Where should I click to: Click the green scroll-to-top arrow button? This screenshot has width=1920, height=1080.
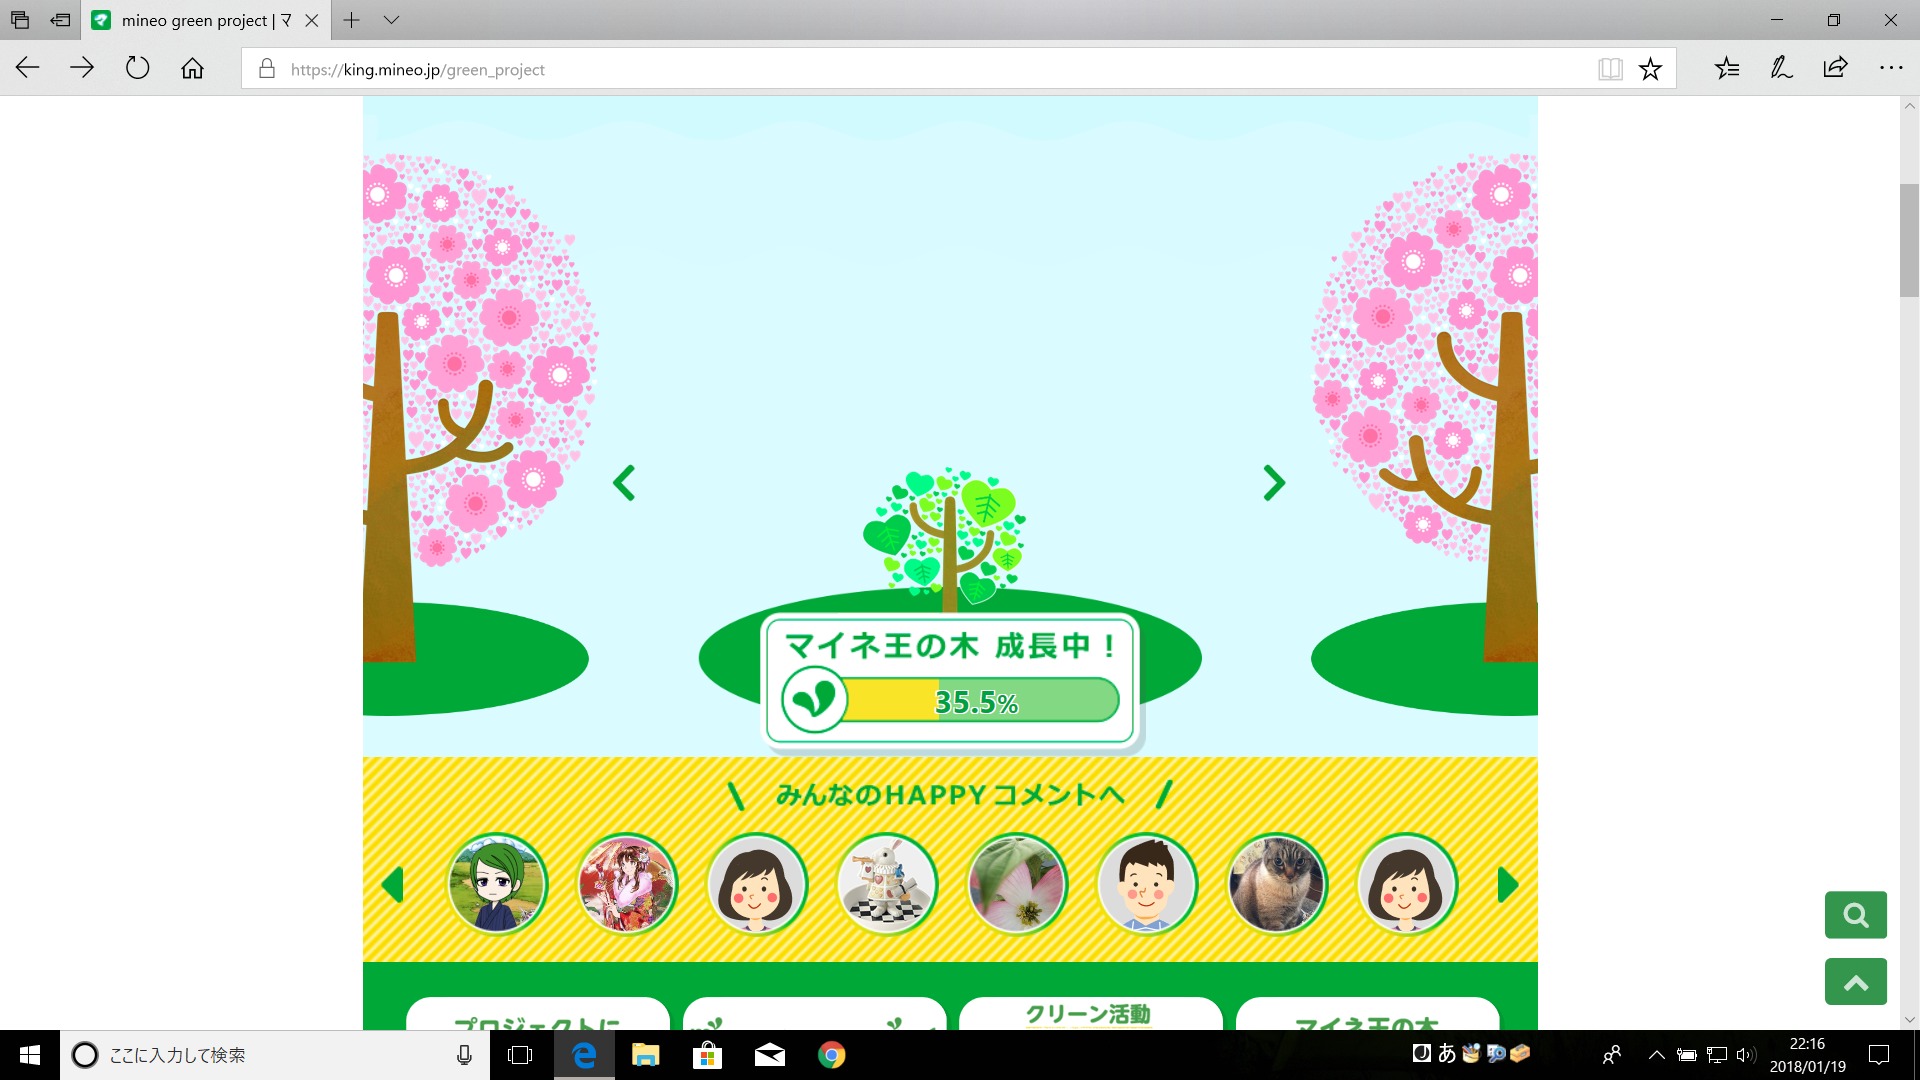[x=1855, y=982]
